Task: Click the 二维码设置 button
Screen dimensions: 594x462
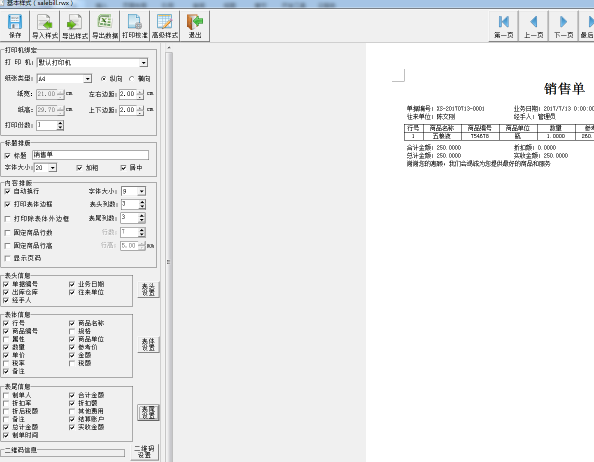Action: [x=144, y=452]
